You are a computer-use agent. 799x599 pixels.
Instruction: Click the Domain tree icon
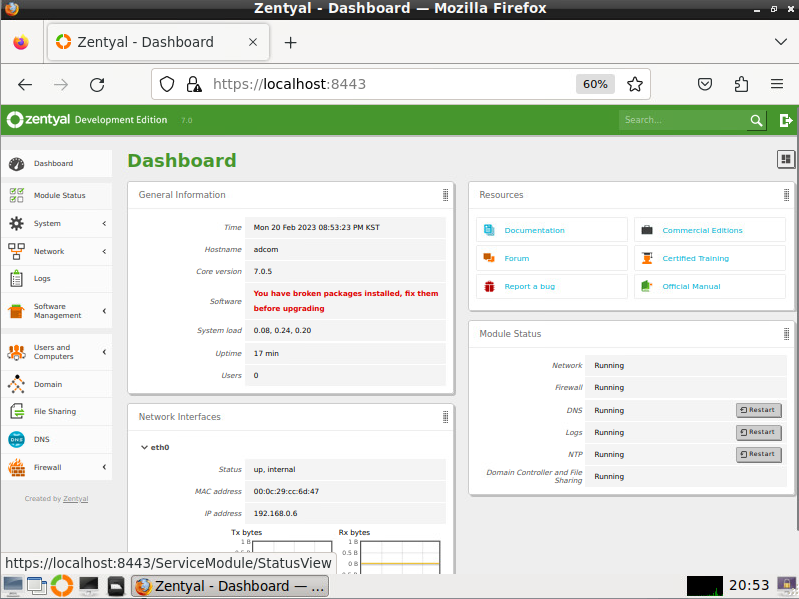coord(16,384)
